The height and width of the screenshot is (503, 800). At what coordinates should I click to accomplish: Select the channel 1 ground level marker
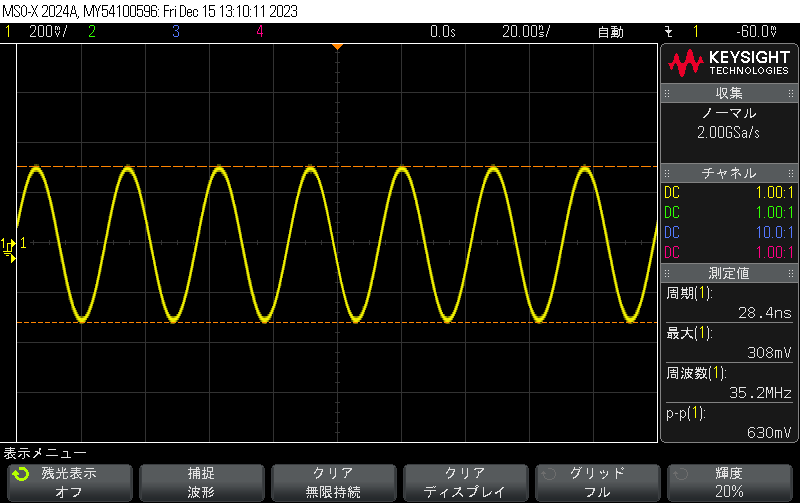pyautogui.click(x=9, y=243)
